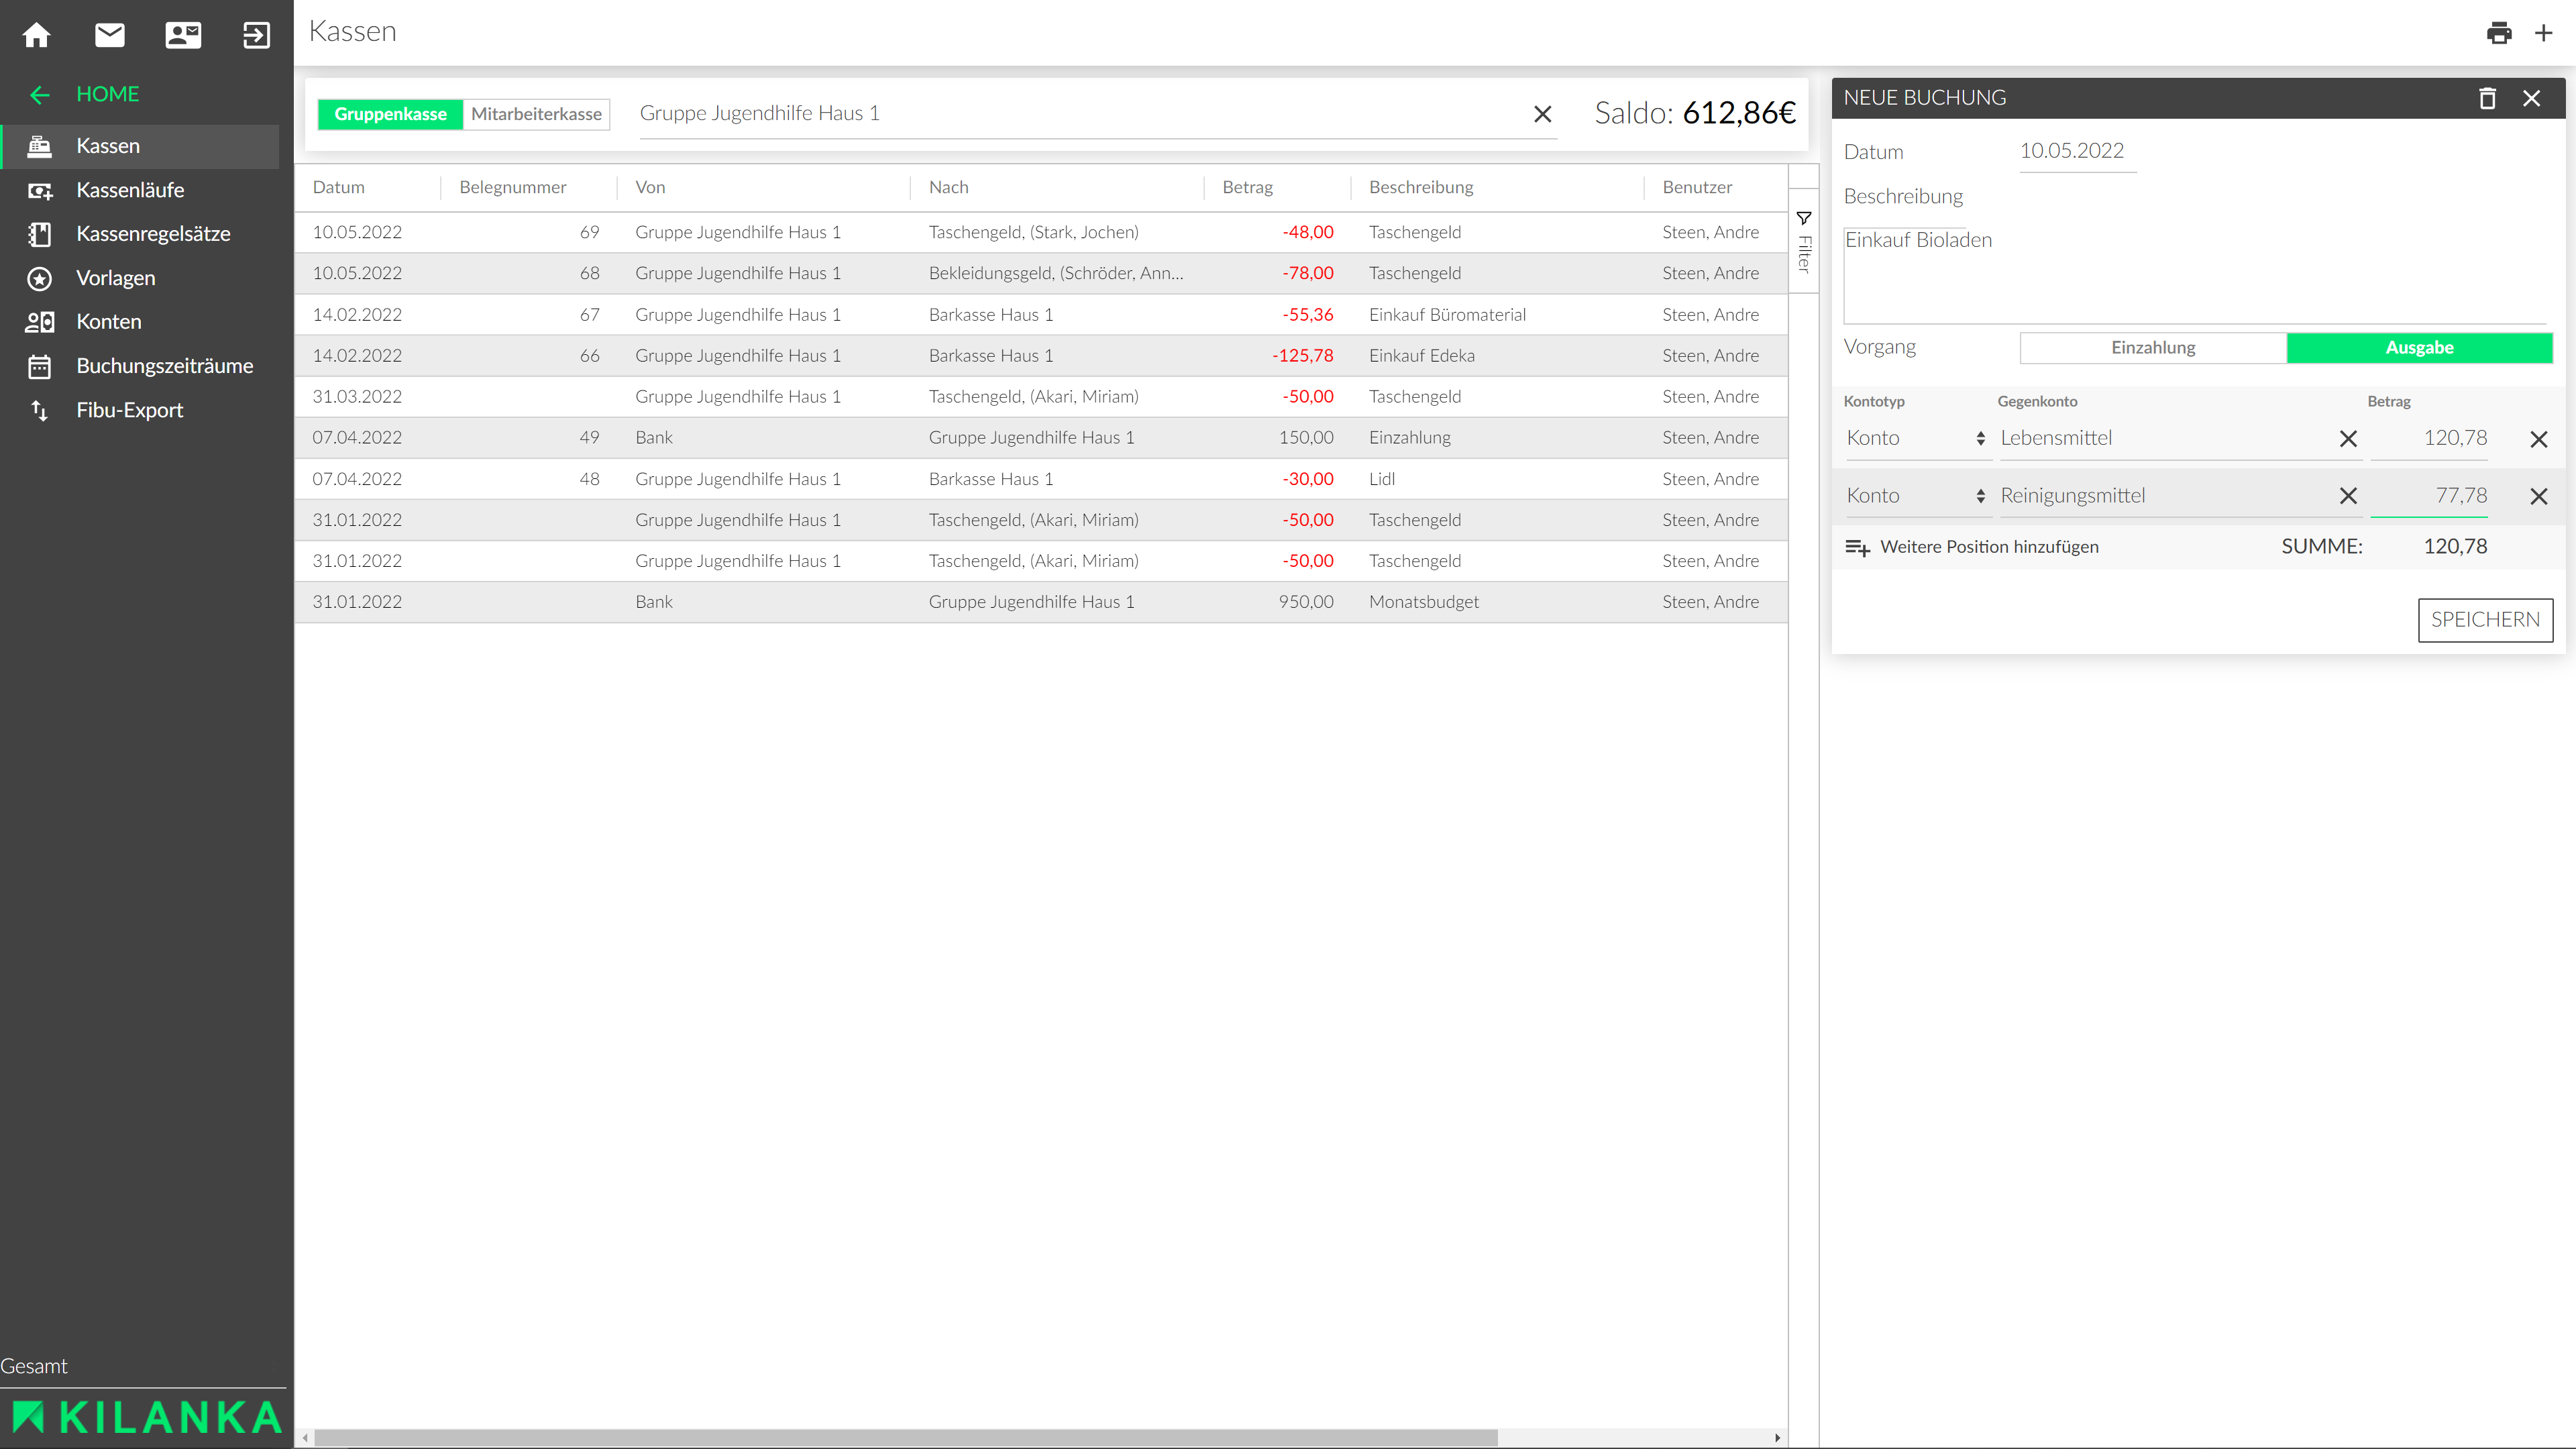The height and width of the screenshot is (1449, 2576).
Task: Go to Fibu-Export menu item
Action: tap(129, 410)
